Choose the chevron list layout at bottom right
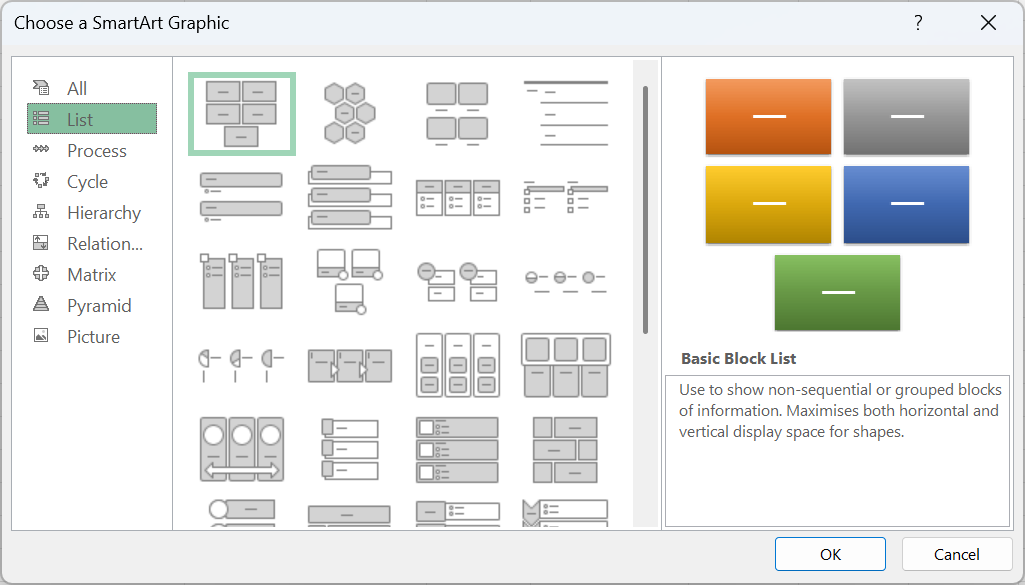1025x585 pixels. [x=565, y=512]
